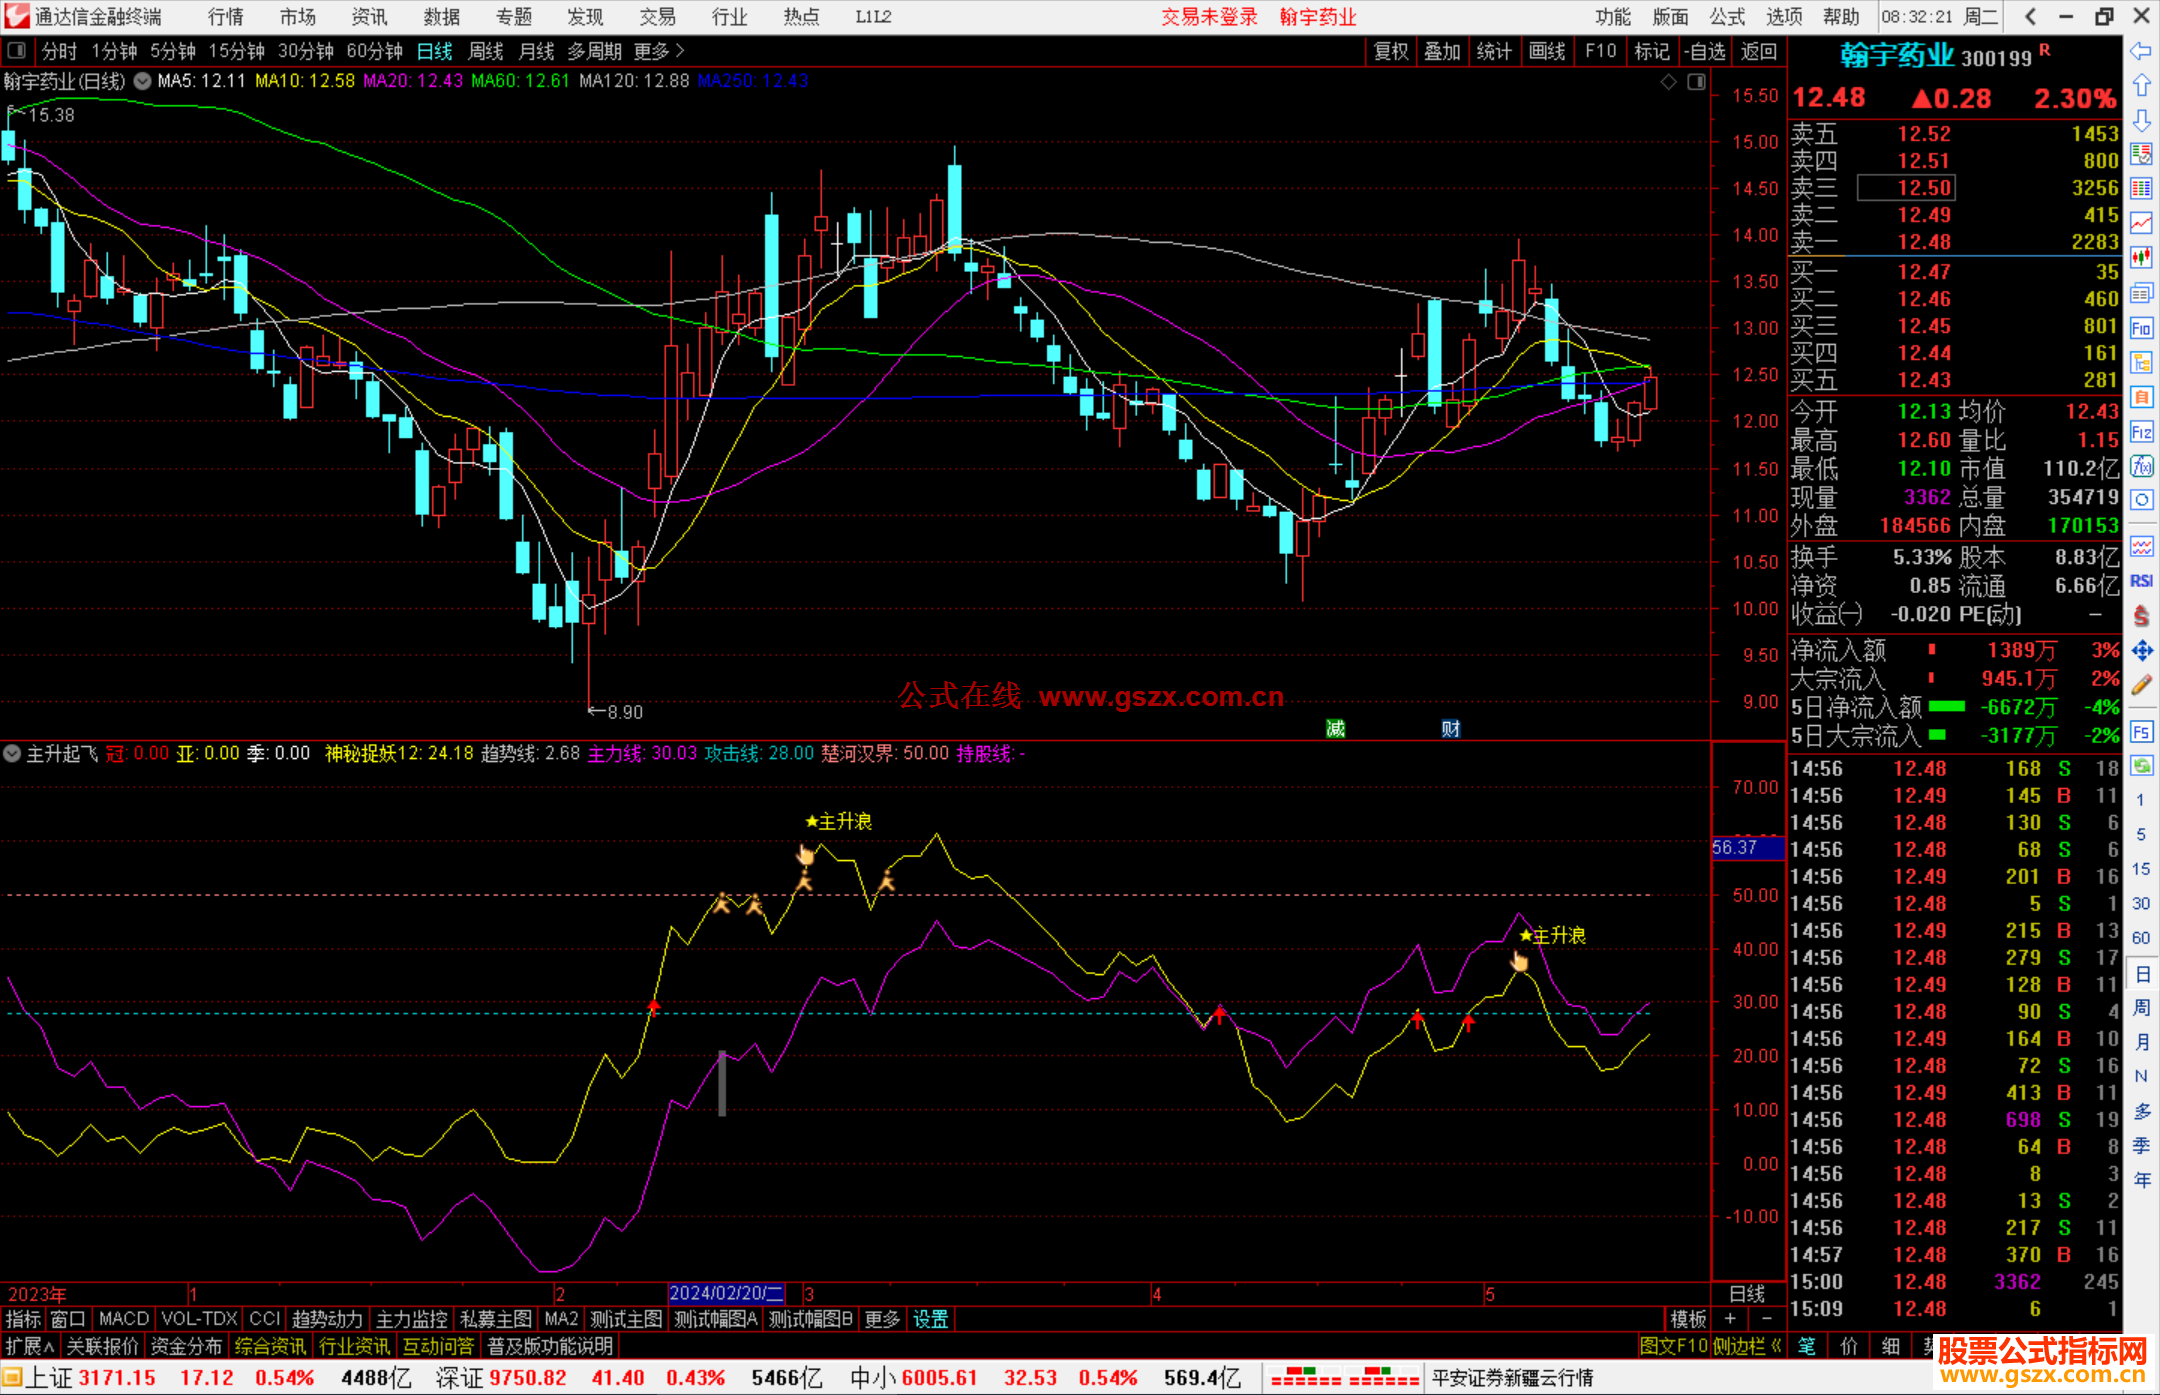Select the pencil drawing tool icon
The image size is (2160, 1395).
click(2141, 686)
